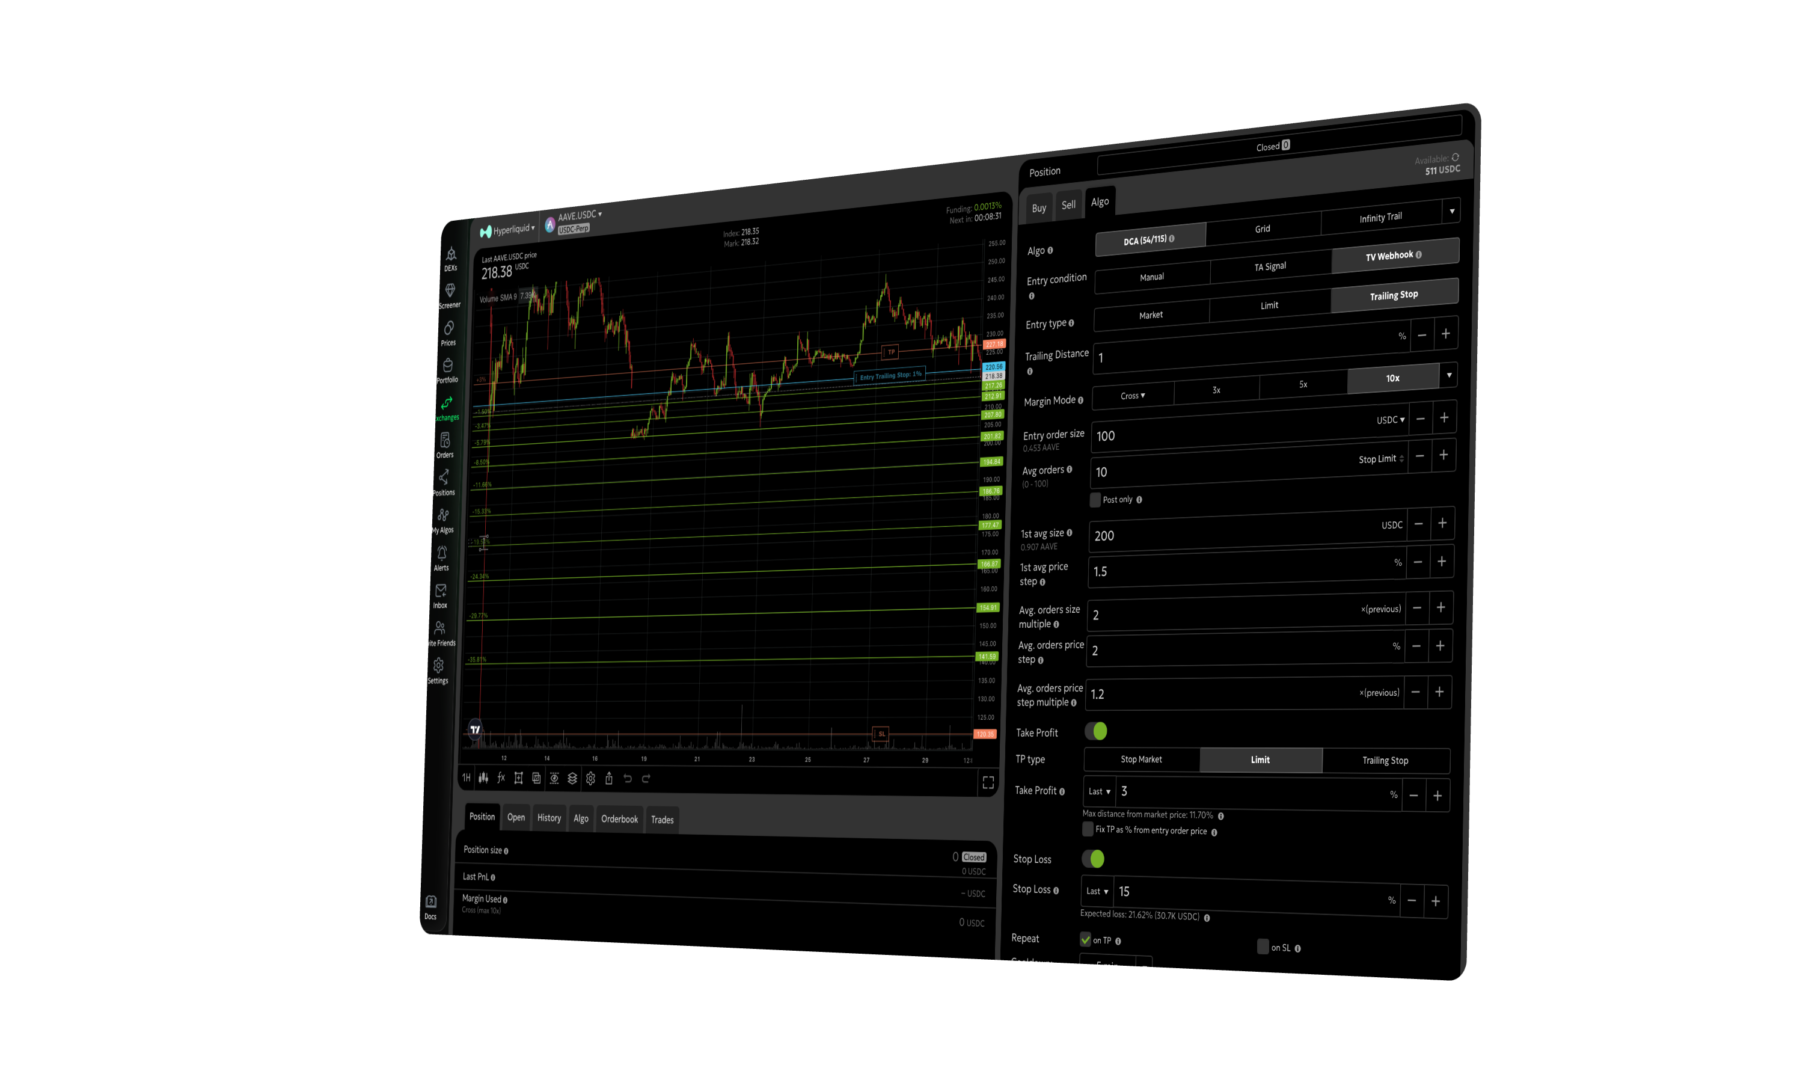The image size is (1794, 1080).
Task: Choose Trailing Stop as TP type
Action: [x=1387, y=760]
